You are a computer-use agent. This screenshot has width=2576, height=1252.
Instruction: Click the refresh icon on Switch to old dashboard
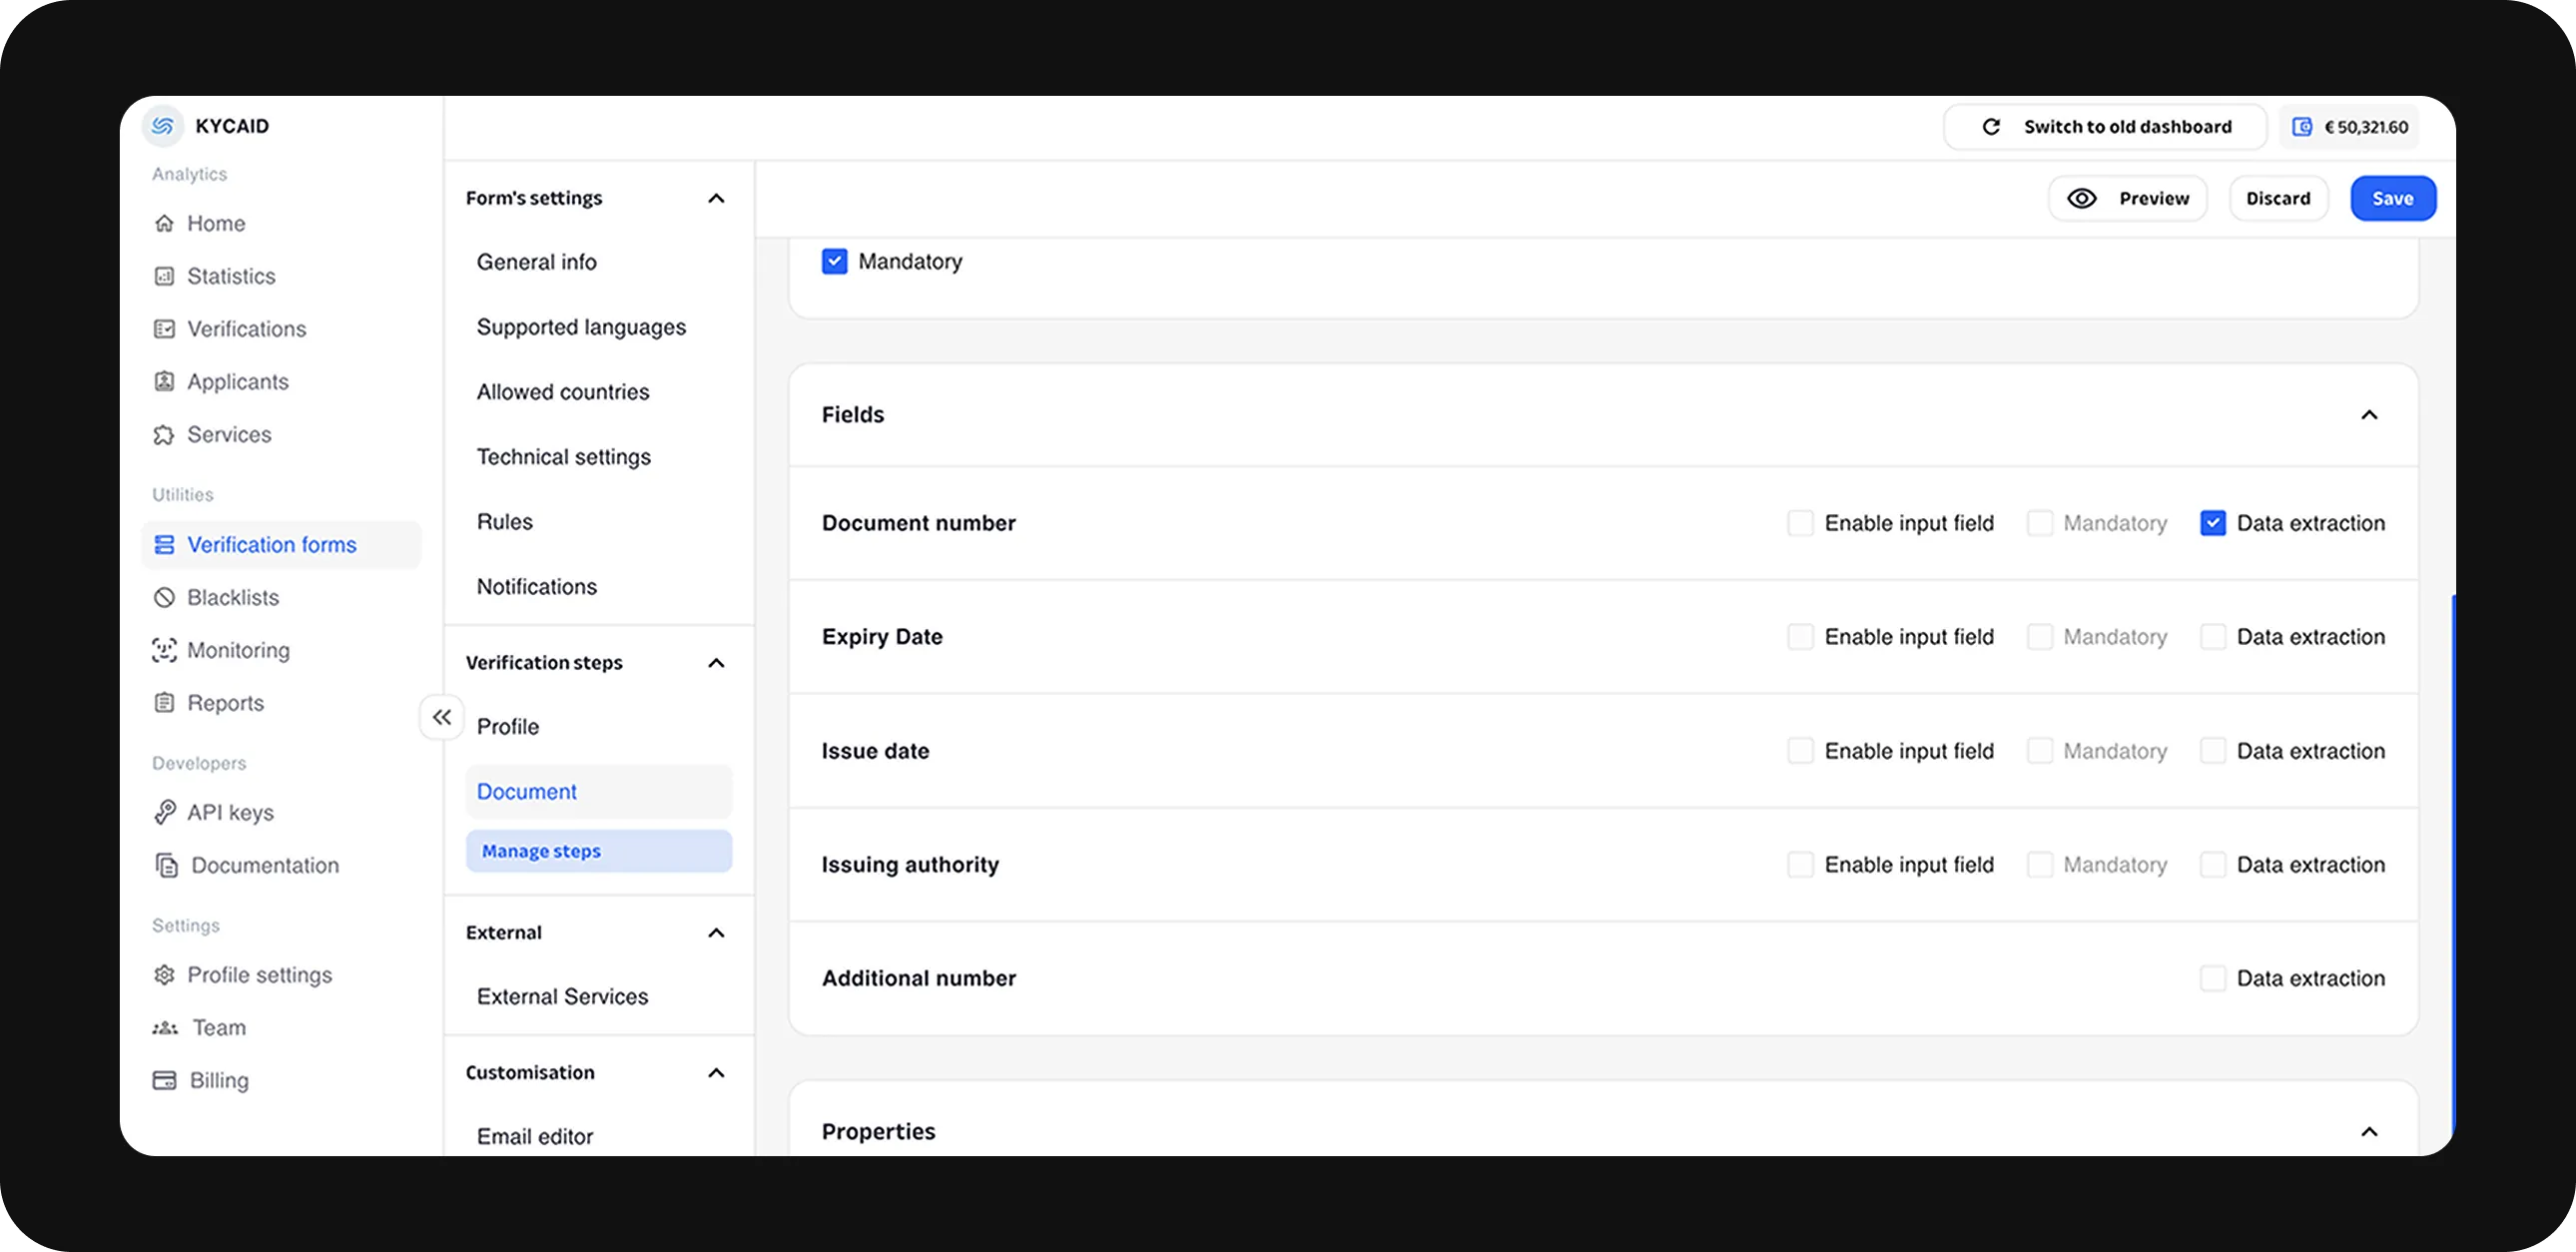click(x=1991, y=127)
